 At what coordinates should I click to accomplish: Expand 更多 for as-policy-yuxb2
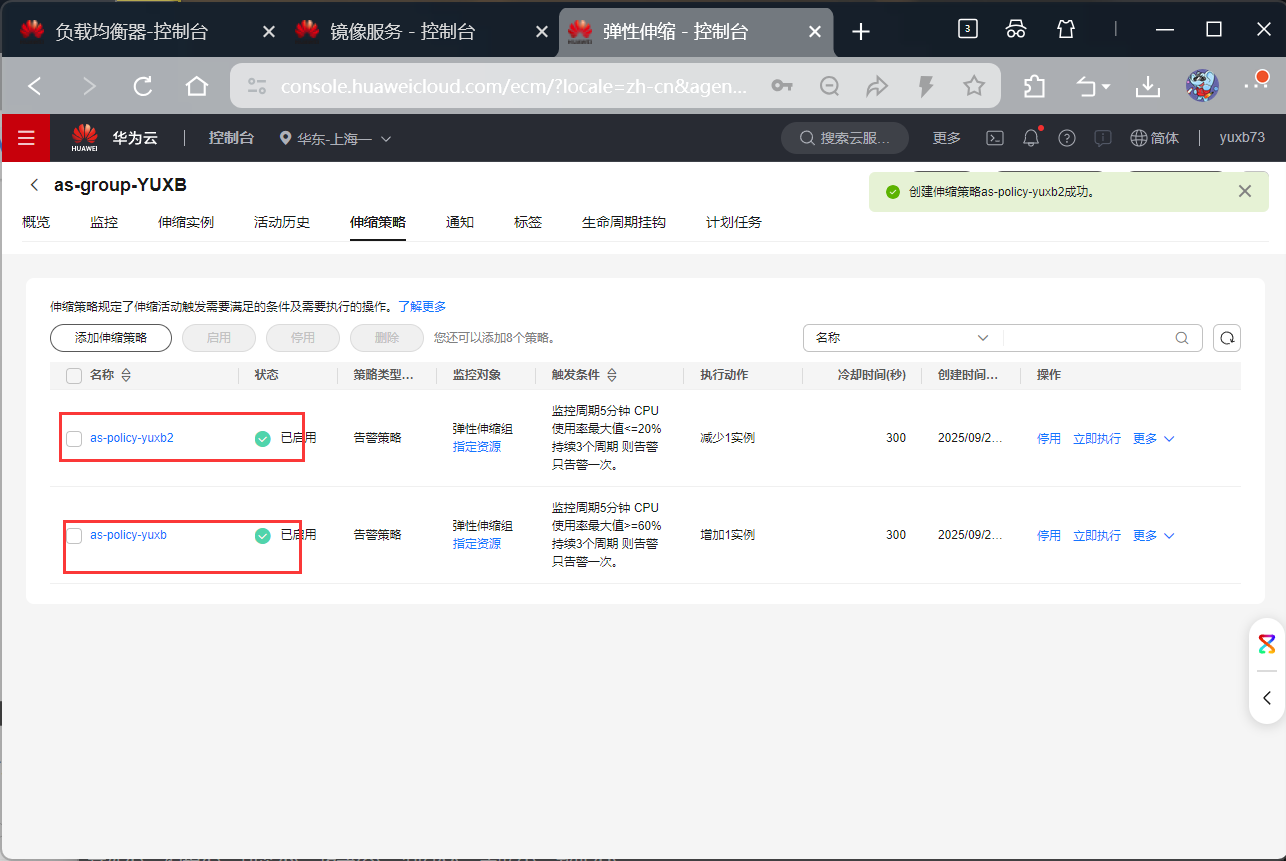[1153, 438]
